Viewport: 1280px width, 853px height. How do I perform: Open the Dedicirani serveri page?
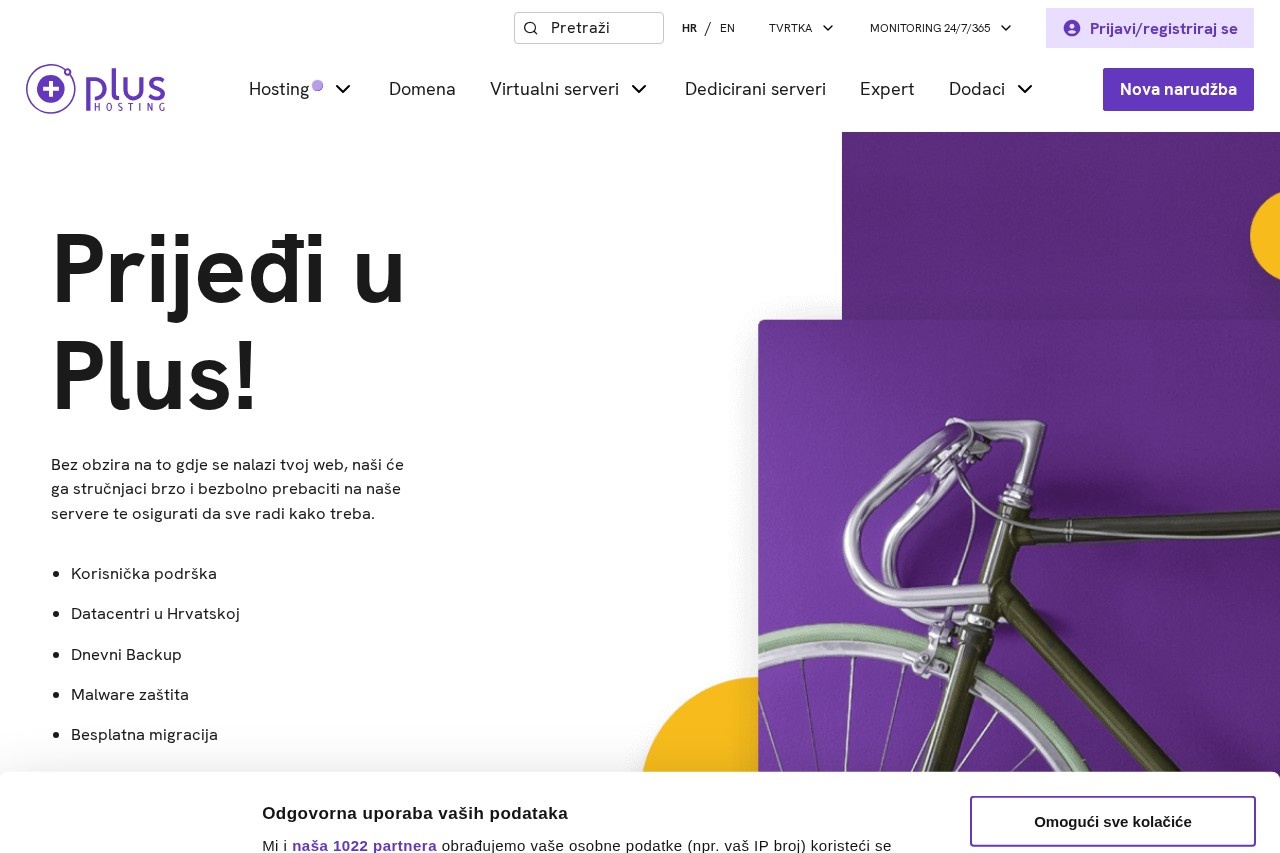(755, 89)
